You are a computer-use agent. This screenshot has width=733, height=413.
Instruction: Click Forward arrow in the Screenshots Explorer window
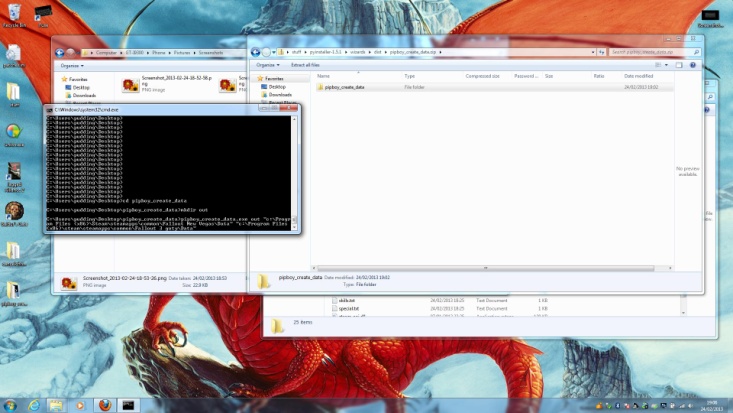70,53
